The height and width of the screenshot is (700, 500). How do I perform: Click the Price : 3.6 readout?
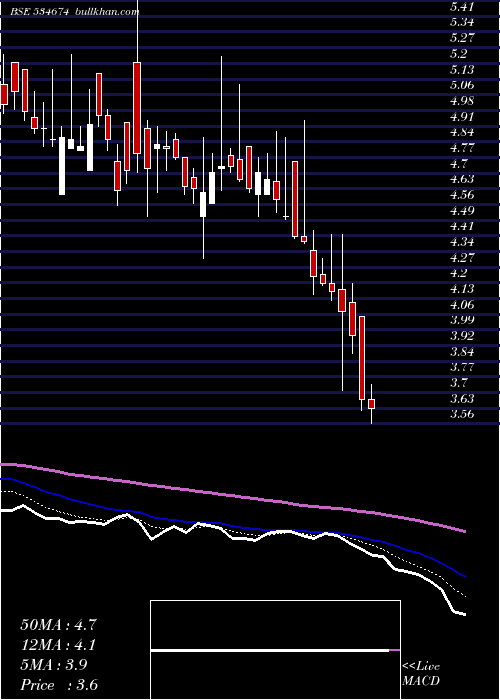tap(59, 685)
